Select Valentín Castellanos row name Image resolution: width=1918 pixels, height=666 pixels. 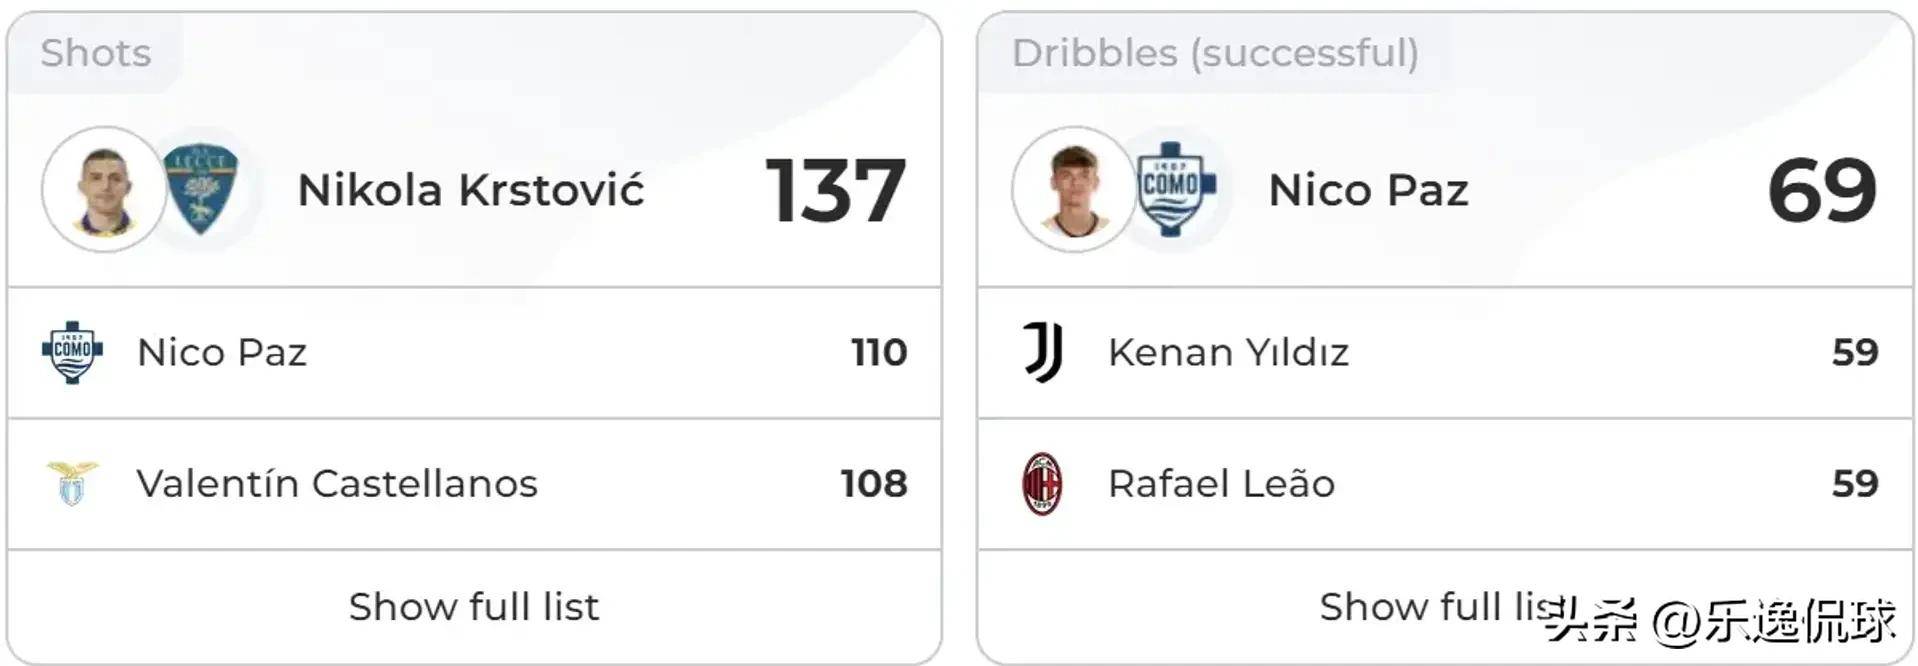click(x=337, y=483)
